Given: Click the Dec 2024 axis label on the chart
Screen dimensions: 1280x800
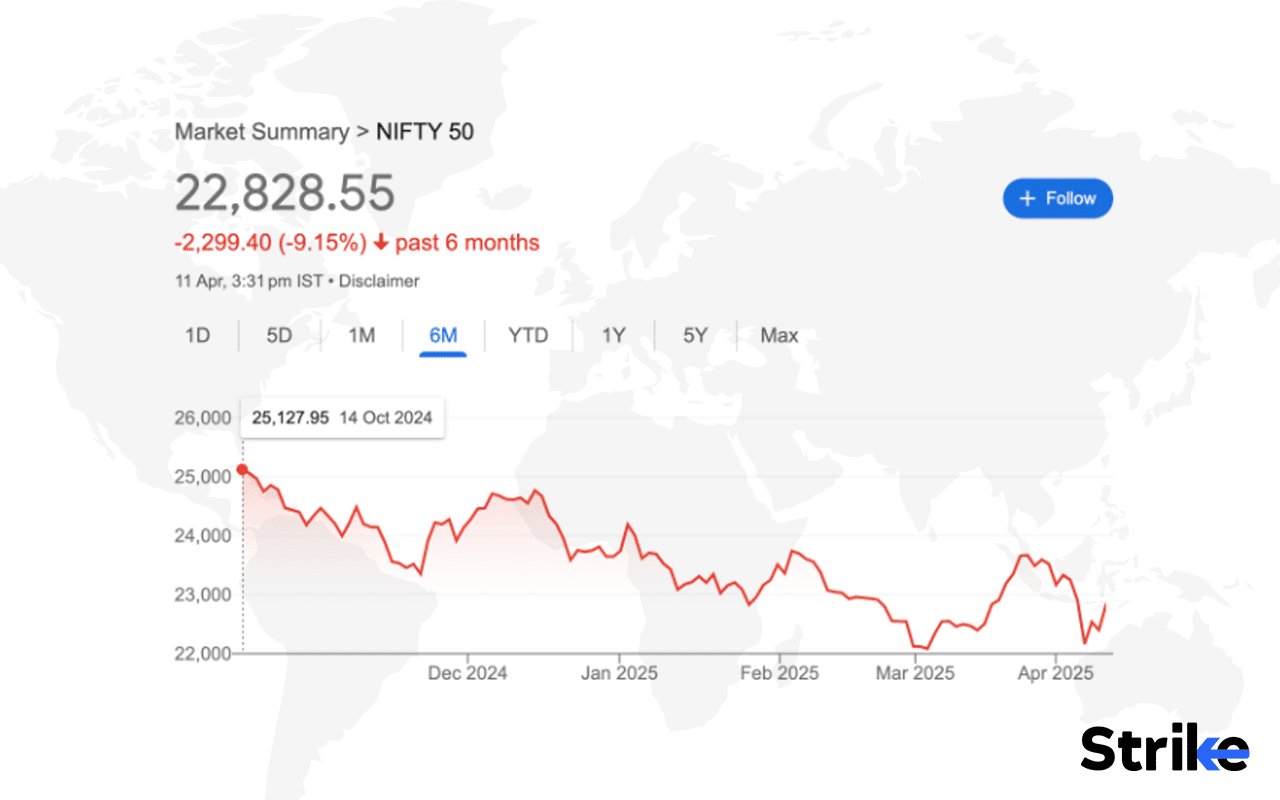Looking at the screenshot, I should pos(467,673).
